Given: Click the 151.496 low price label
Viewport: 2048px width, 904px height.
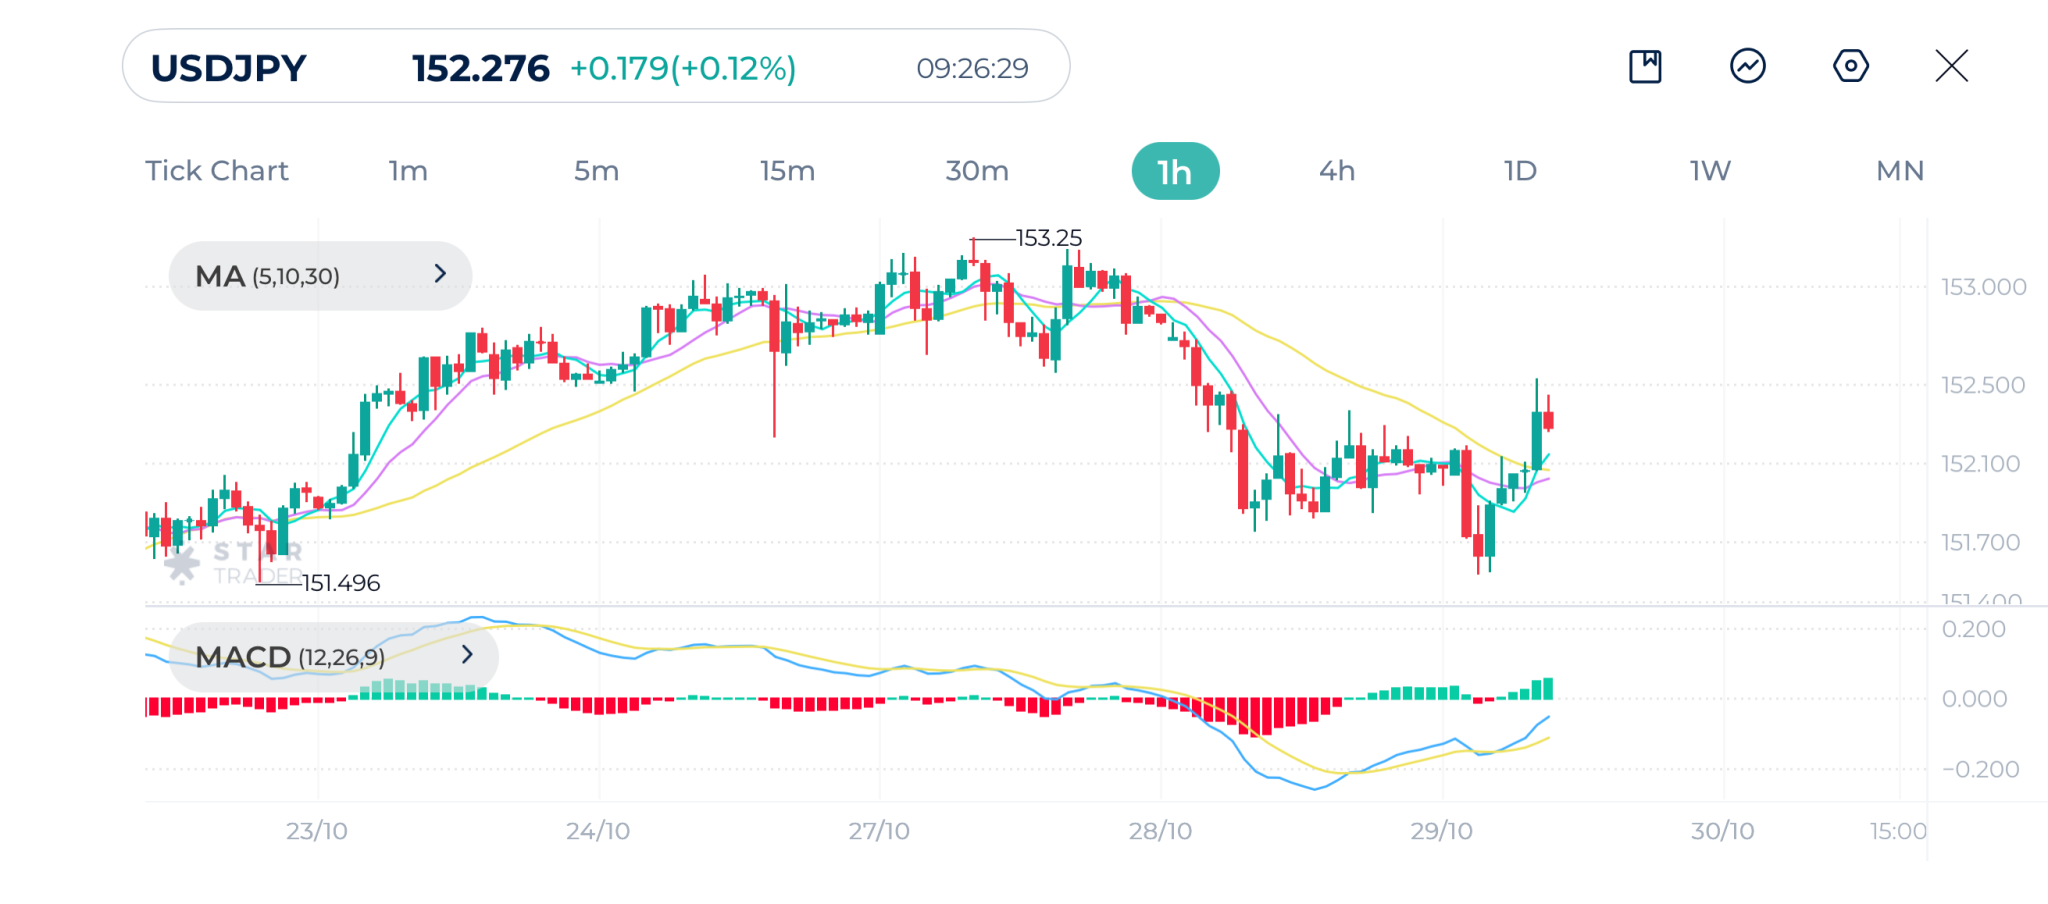Looking at the screenshot, I should click(x=341, y=583).
